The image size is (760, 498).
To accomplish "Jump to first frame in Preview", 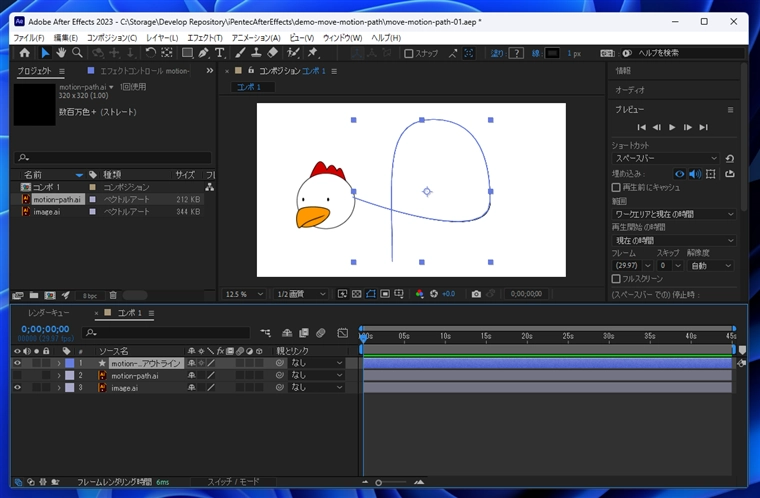I will (641, 128).
